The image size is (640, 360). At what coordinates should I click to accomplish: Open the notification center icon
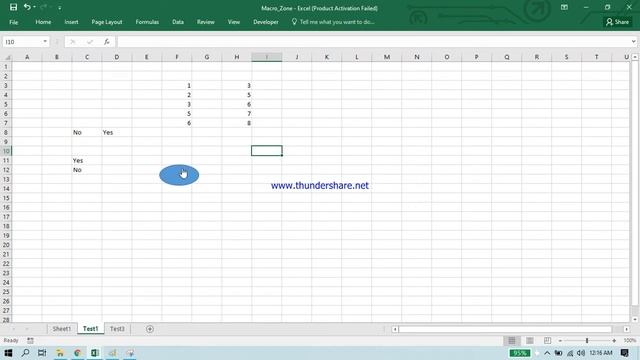[624, 353]
